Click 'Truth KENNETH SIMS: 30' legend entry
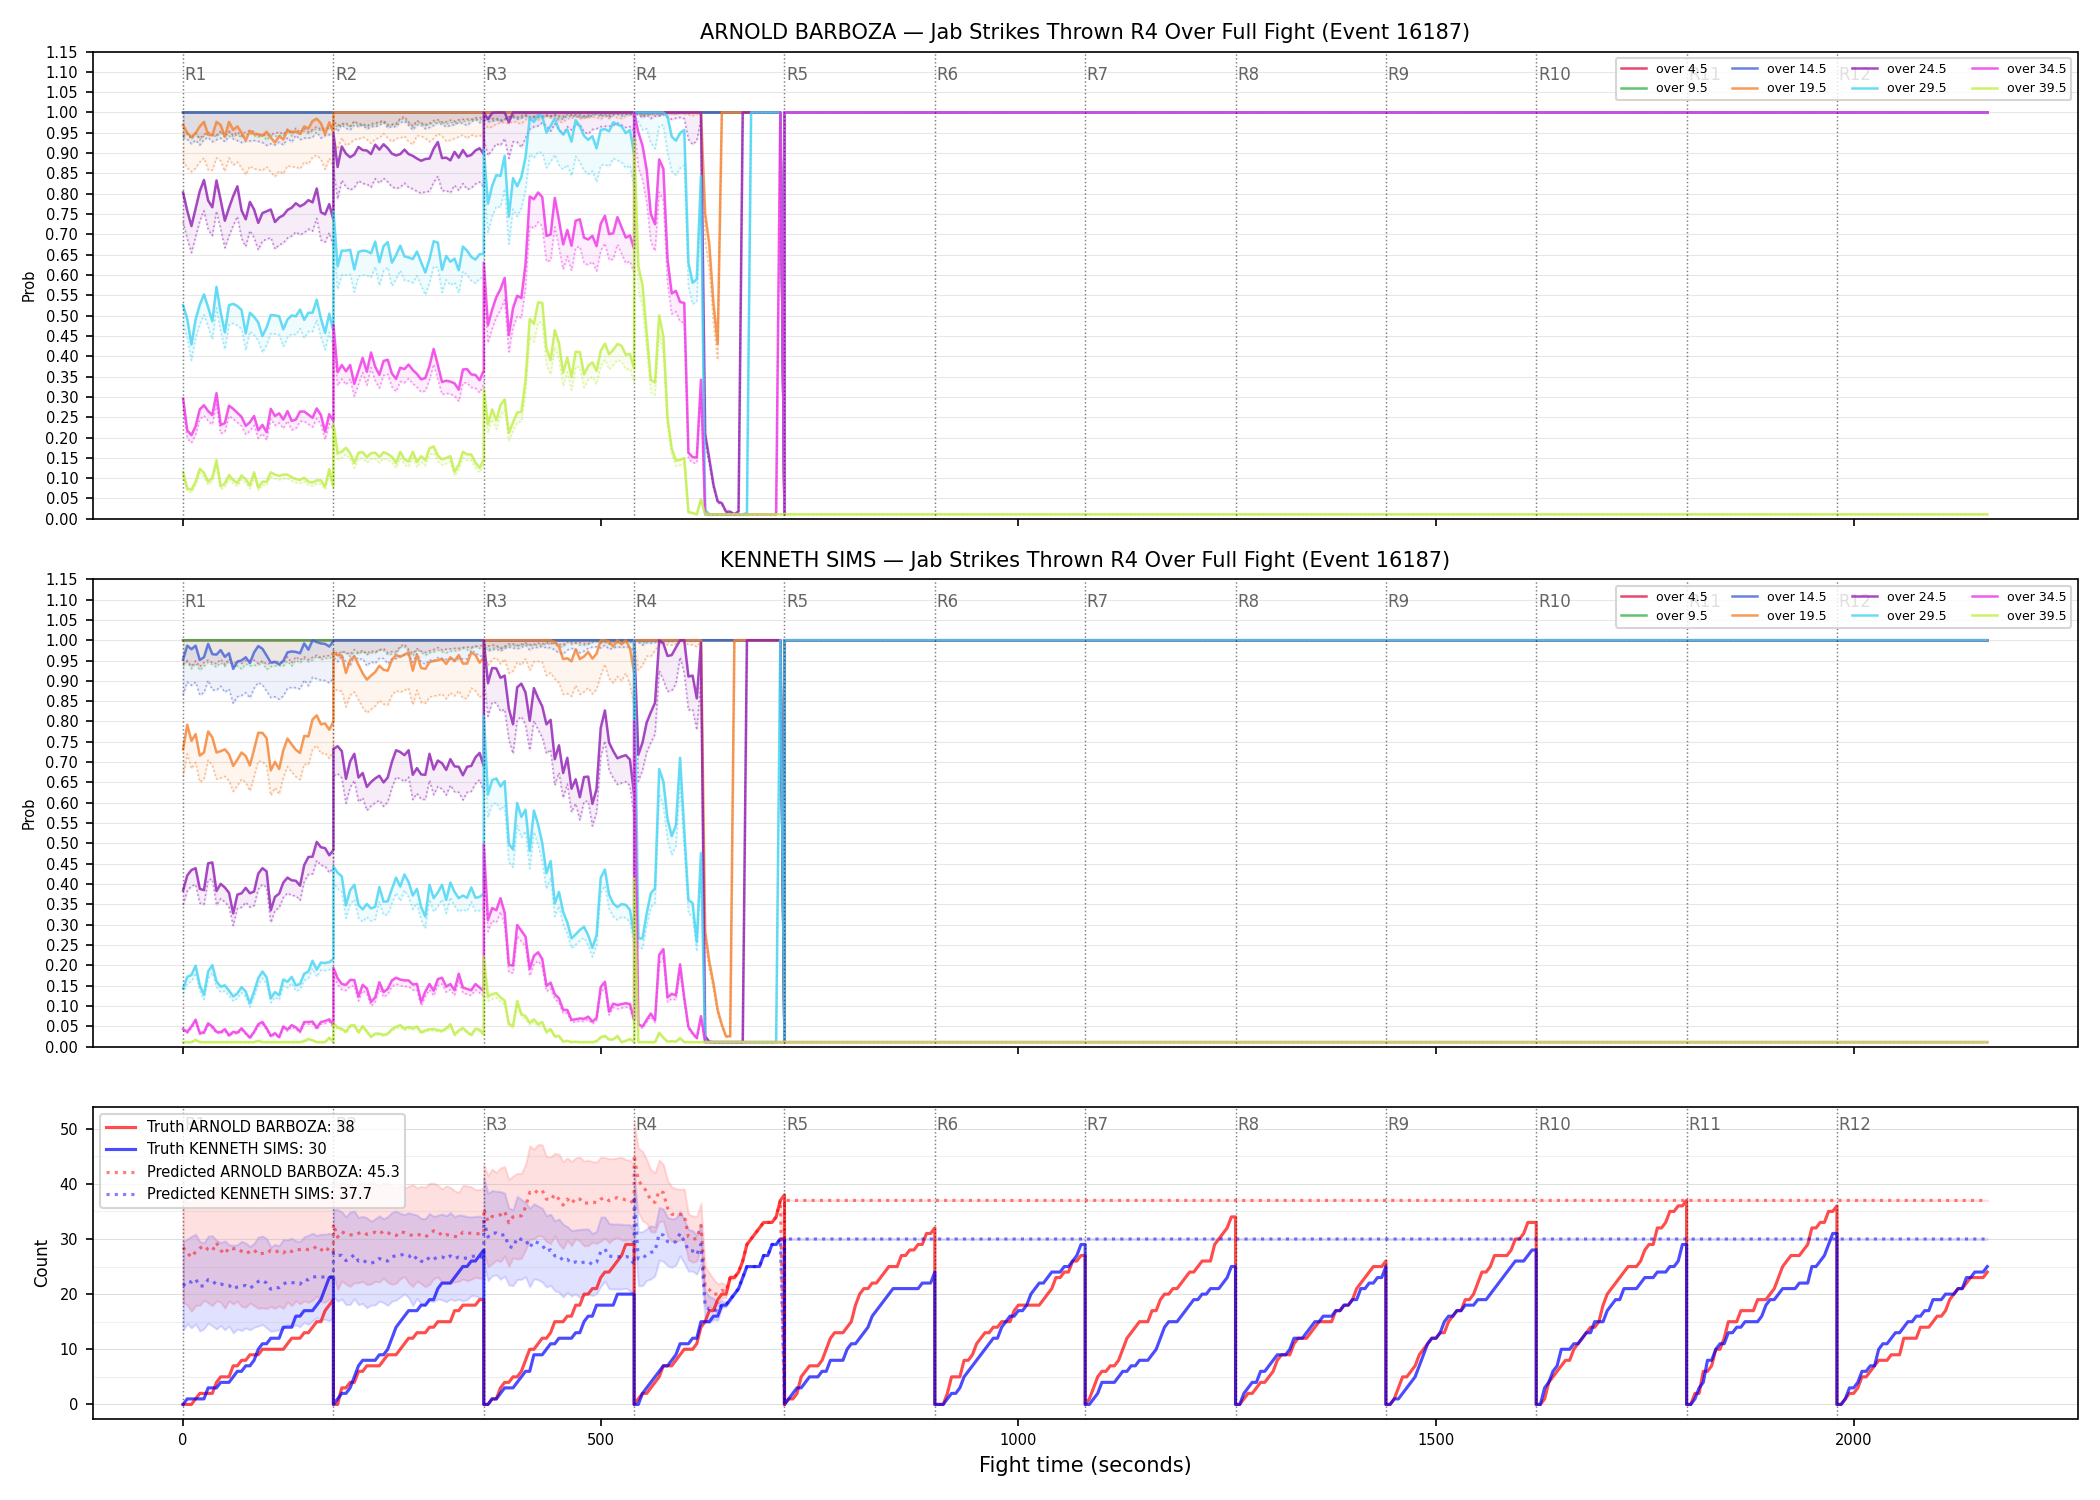Screen dimensions: 2100x1500 tap(216, 1148)
